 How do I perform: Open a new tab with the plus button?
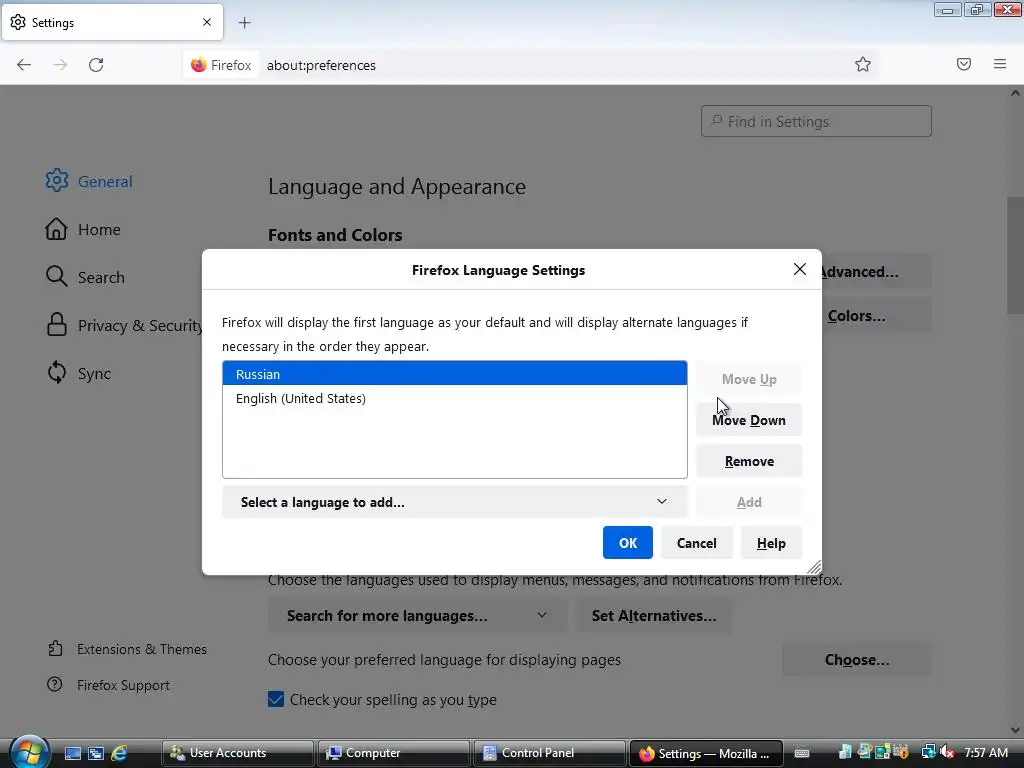[244, 23]
